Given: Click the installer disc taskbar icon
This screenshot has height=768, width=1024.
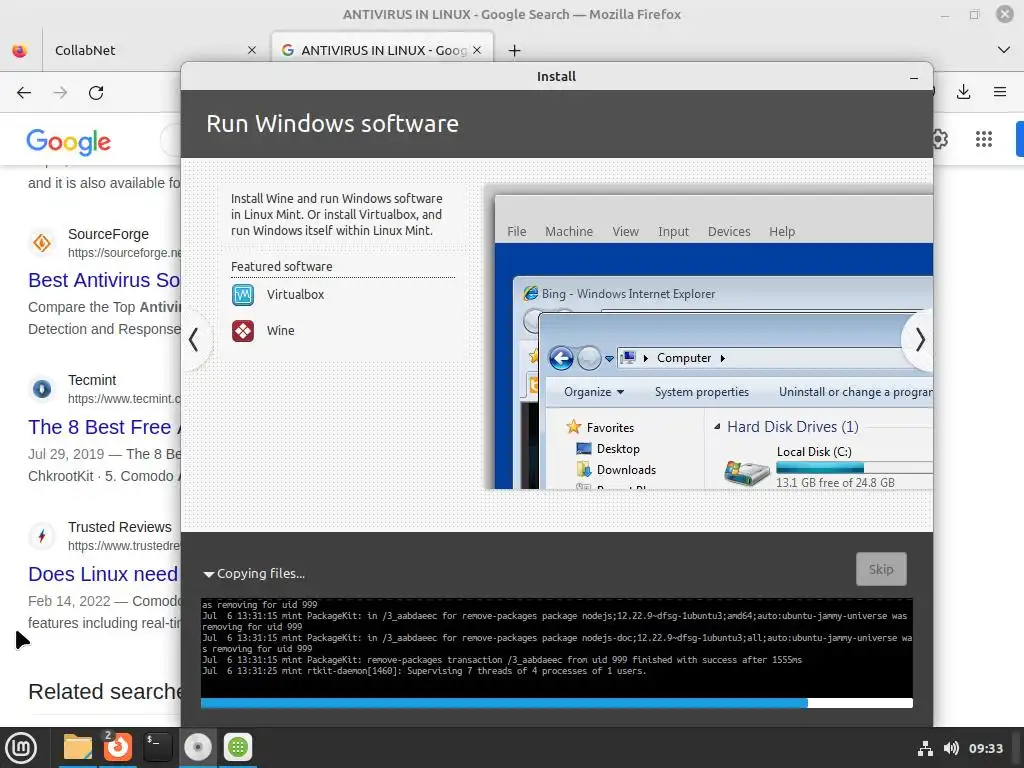Looking at the screenshot, I should pyautogui.click(x=198, y=748).
